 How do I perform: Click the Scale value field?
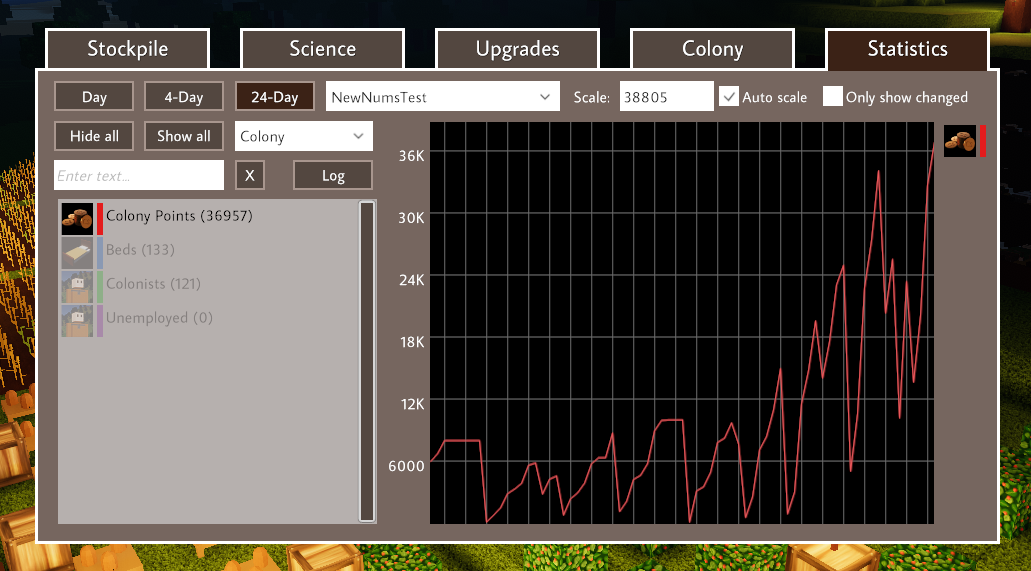click(666, 97)
